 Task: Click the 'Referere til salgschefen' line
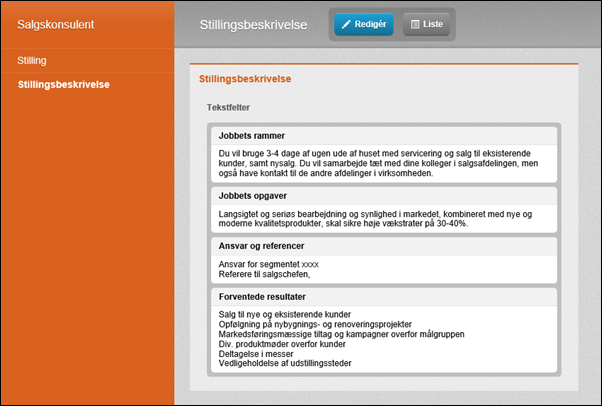[265, 274]
